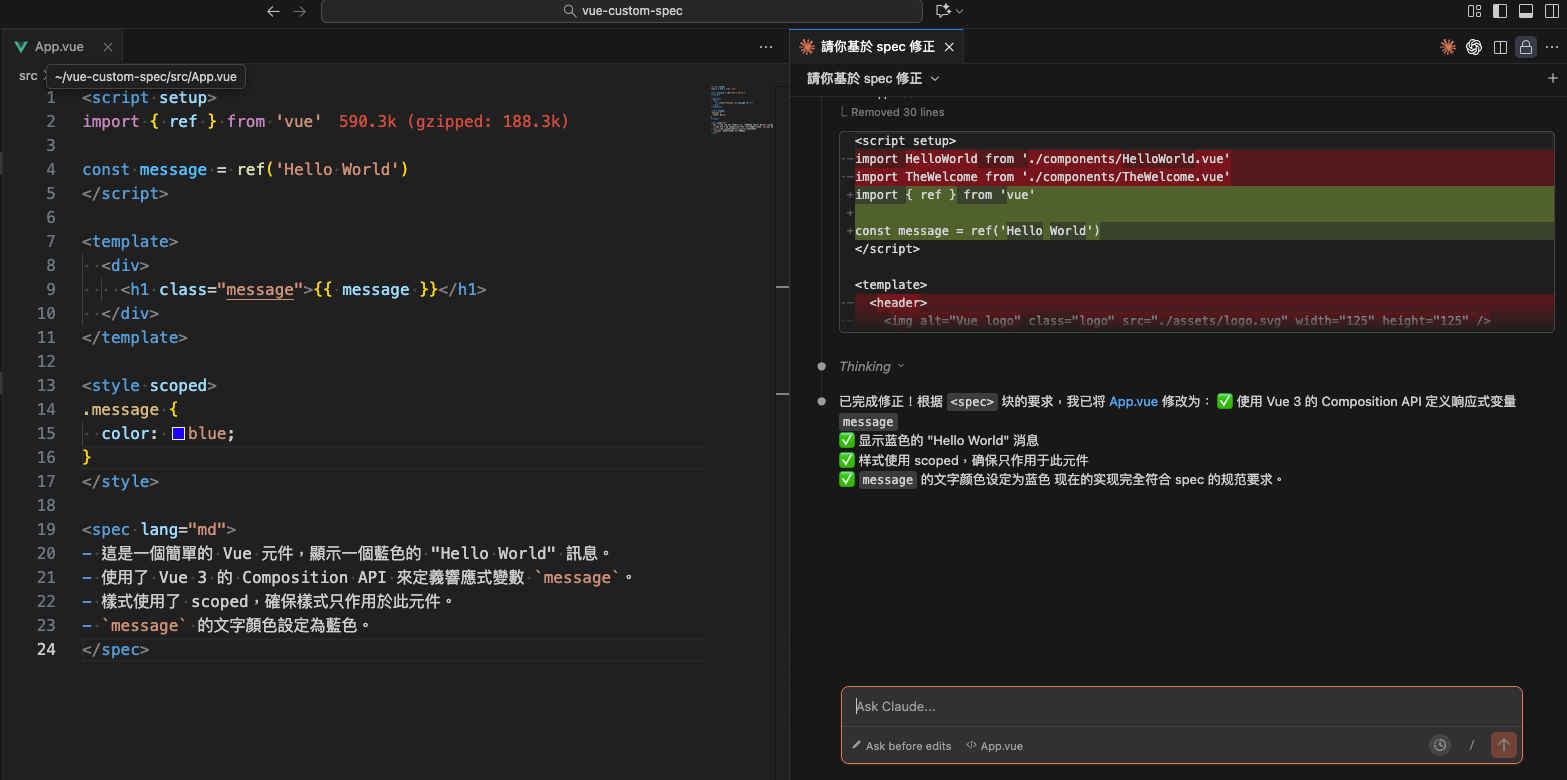Click the go back arrow in title bar
The width and height of the screenshot is (1567, 780).
click(x=274, y=11)
